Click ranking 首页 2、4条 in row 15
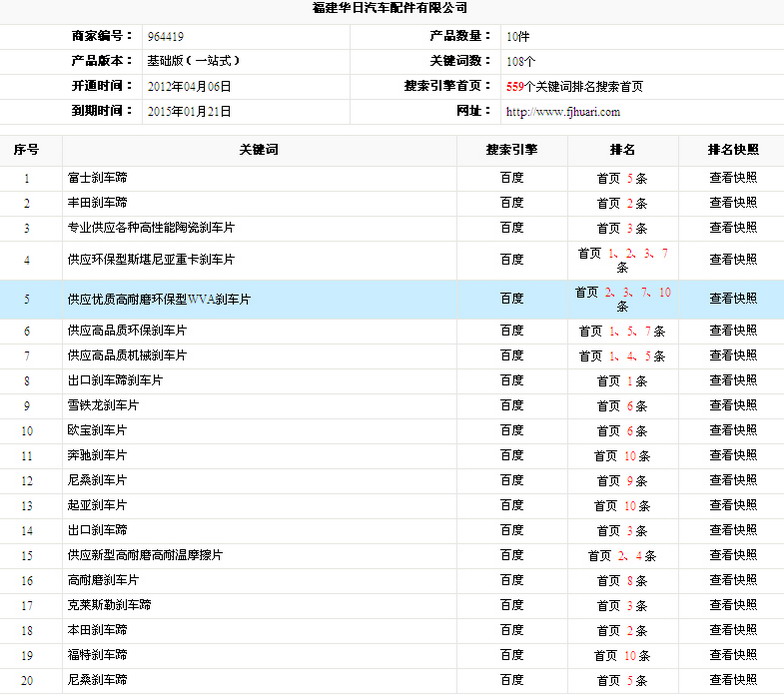The height and width of the screenshot is (698, 784). pos(622,556)
